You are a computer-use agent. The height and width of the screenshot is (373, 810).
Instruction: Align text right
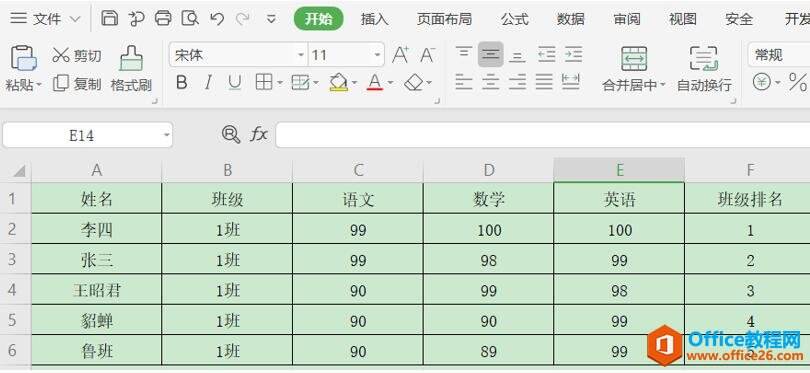click(517, 82)
